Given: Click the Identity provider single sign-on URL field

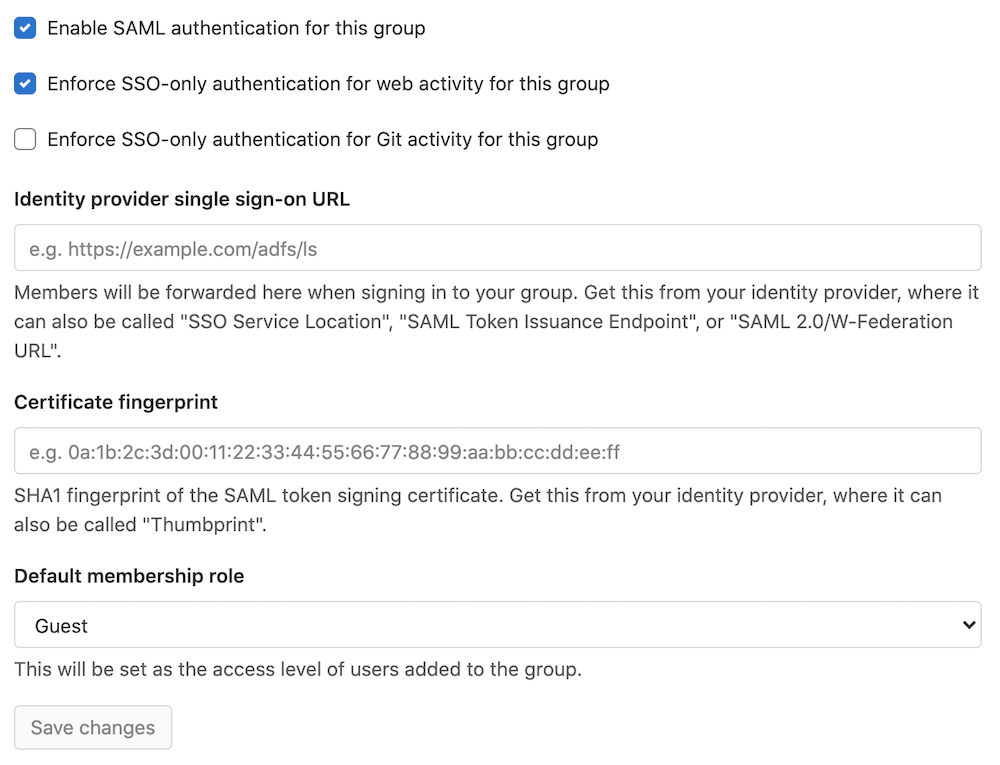Looking at the screenshot, I should [497, 247].
